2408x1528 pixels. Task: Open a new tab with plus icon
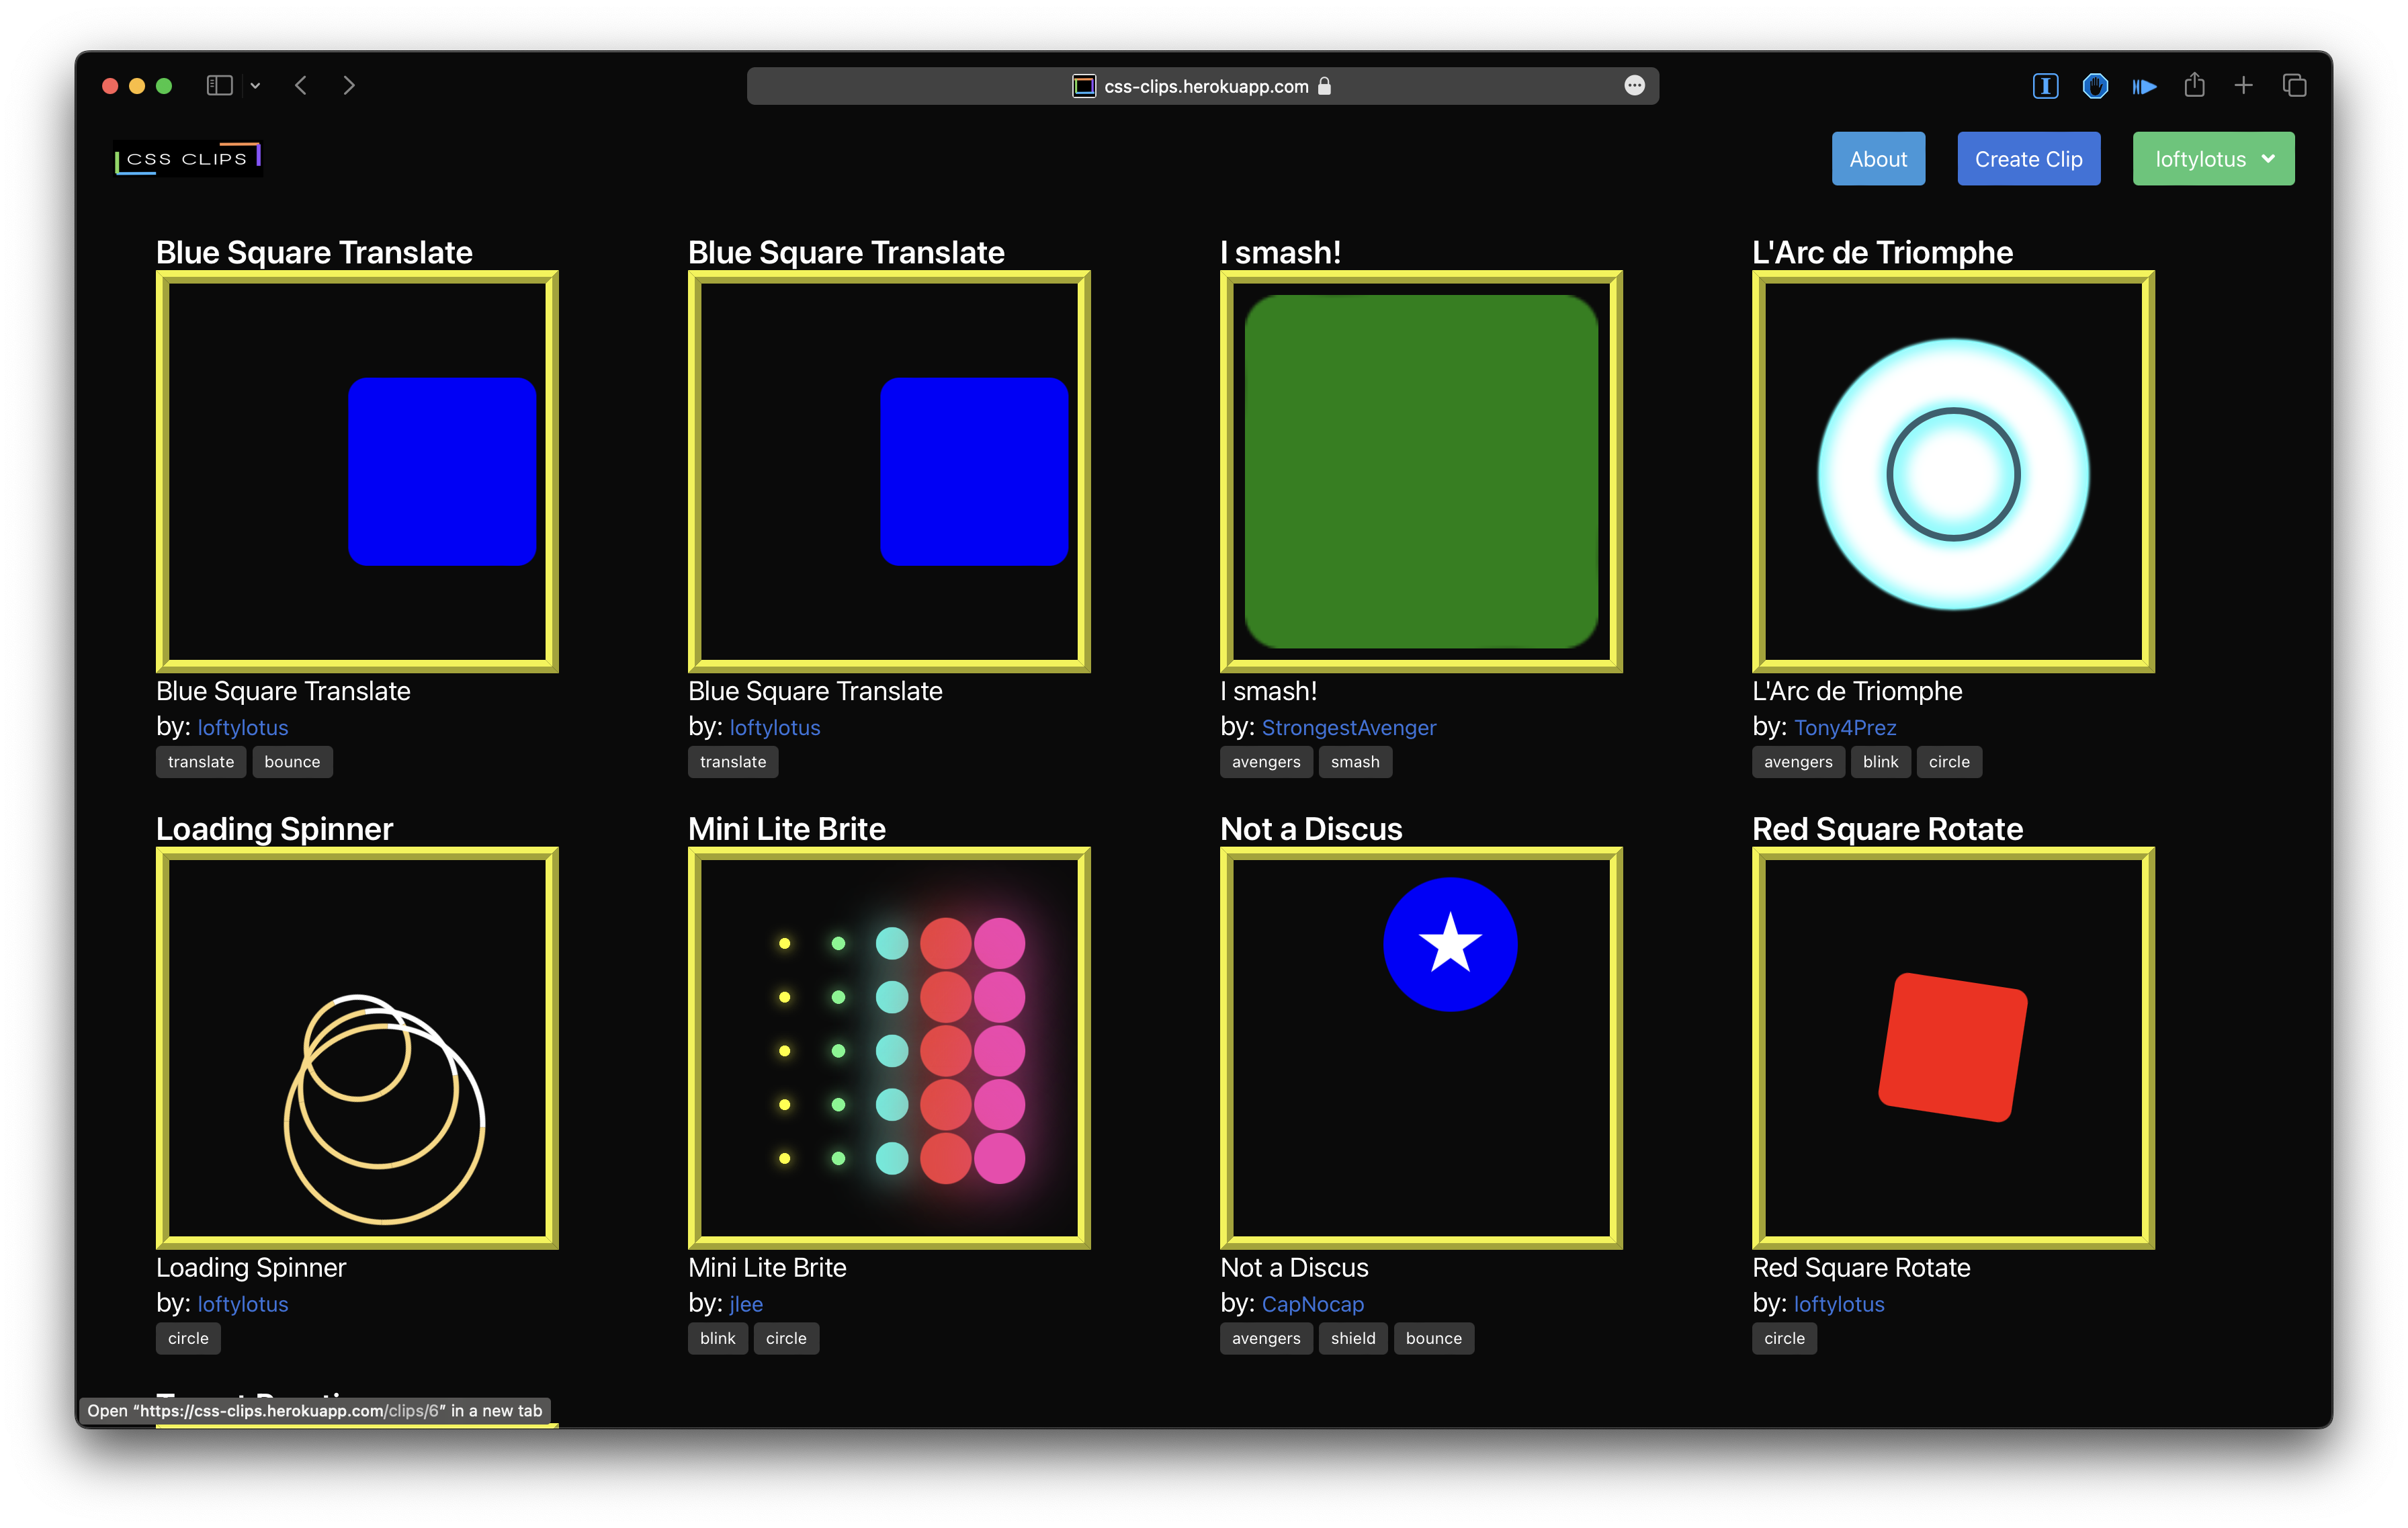[x=2243, y=86]
